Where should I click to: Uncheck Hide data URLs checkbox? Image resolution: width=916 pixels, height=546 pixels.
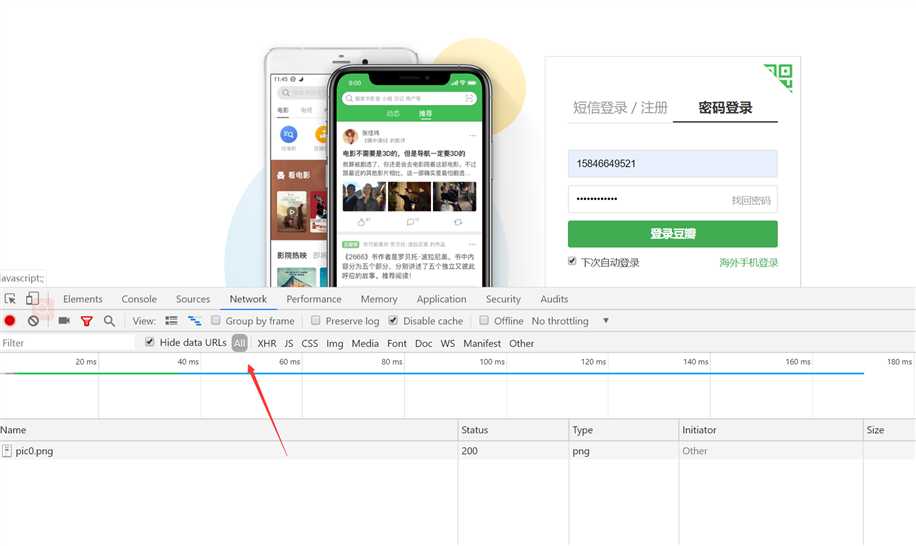150,342
